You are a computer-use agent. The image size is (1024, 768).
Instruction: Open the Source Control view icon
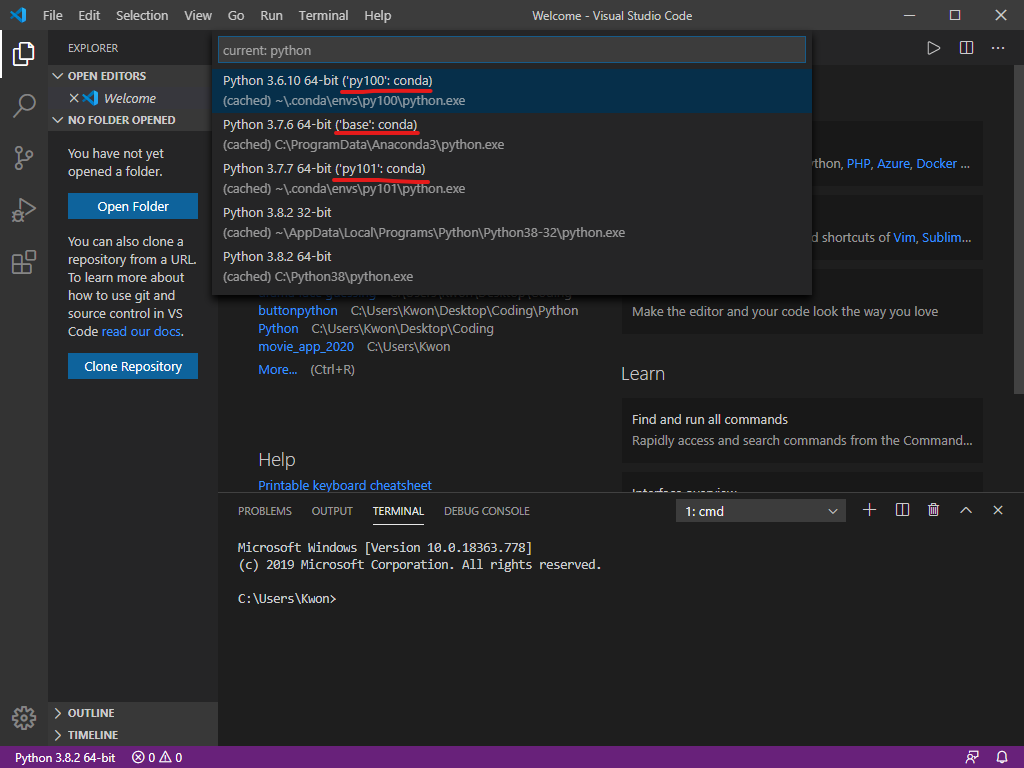pyautogui.click(x=24, y=158)
